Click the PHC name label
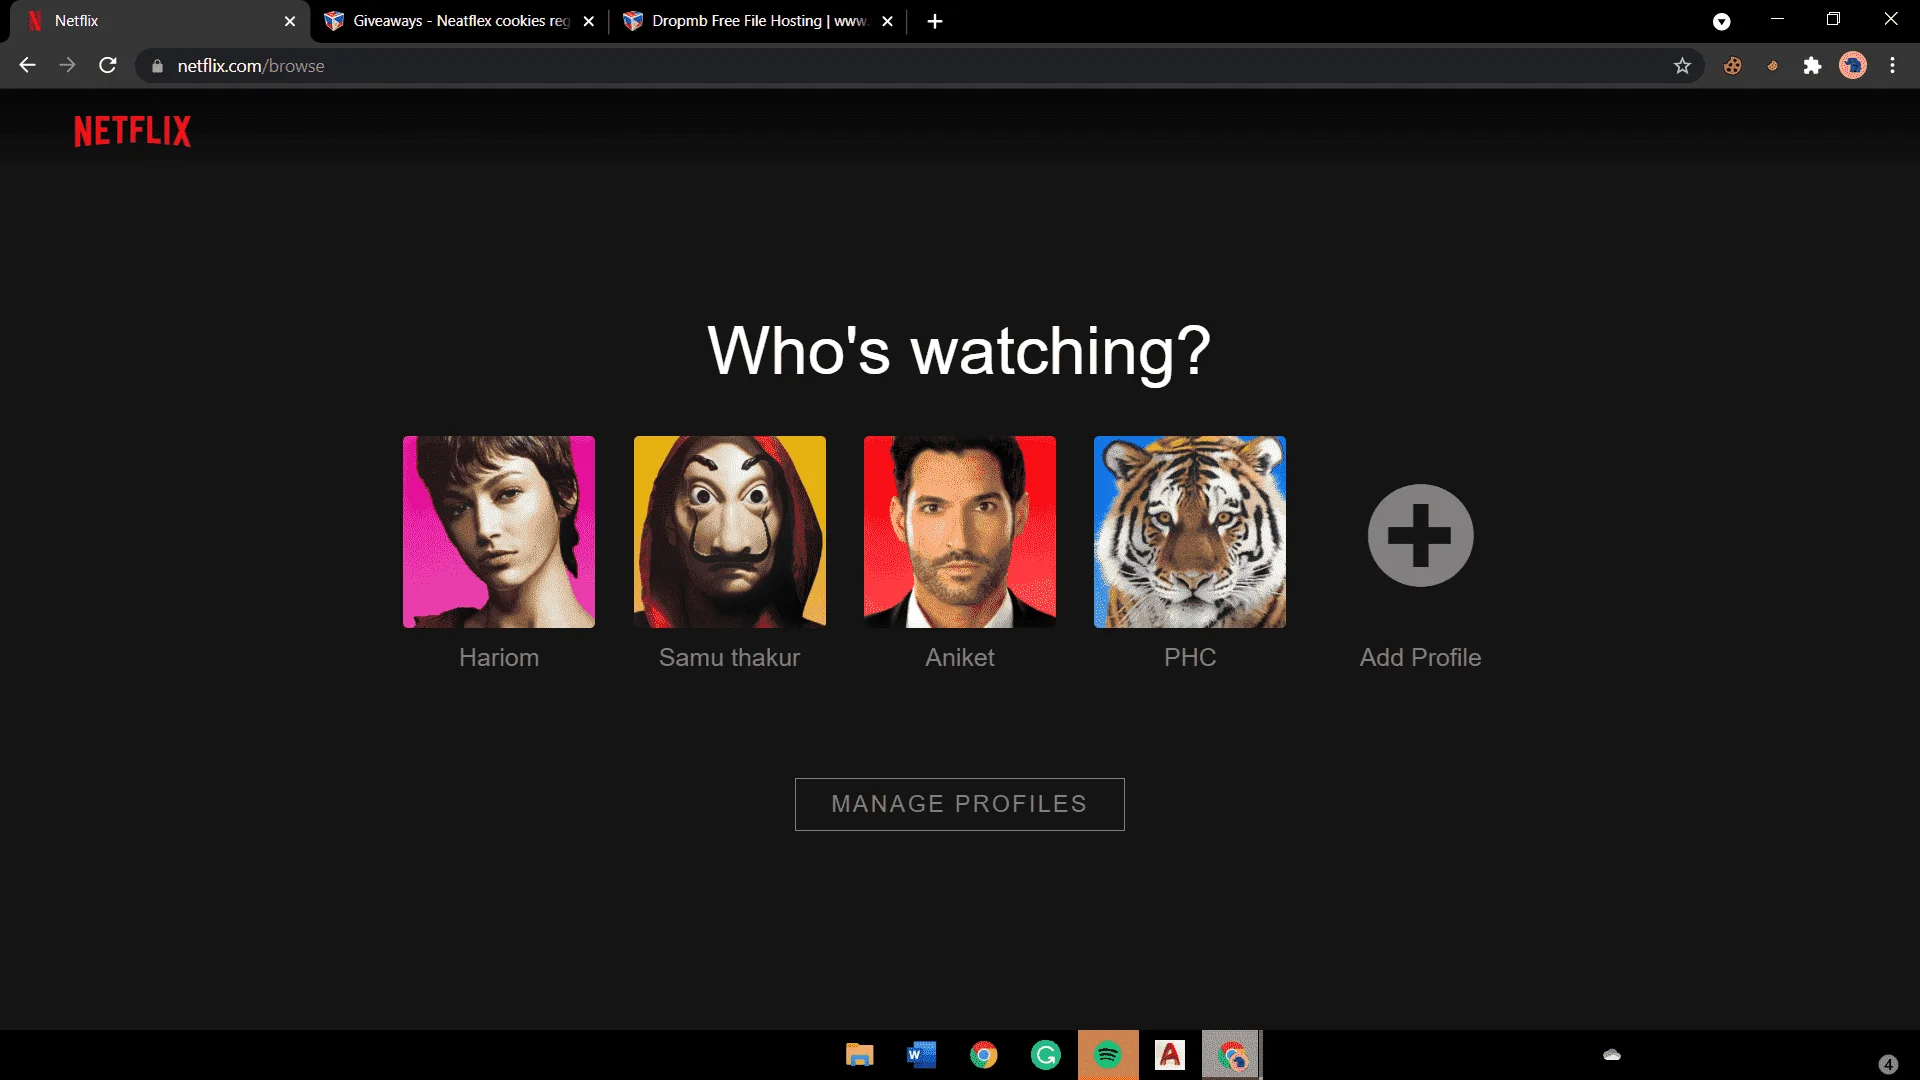The height and width of the screenshot is (1080, 1920). (x=1190, y=658)
